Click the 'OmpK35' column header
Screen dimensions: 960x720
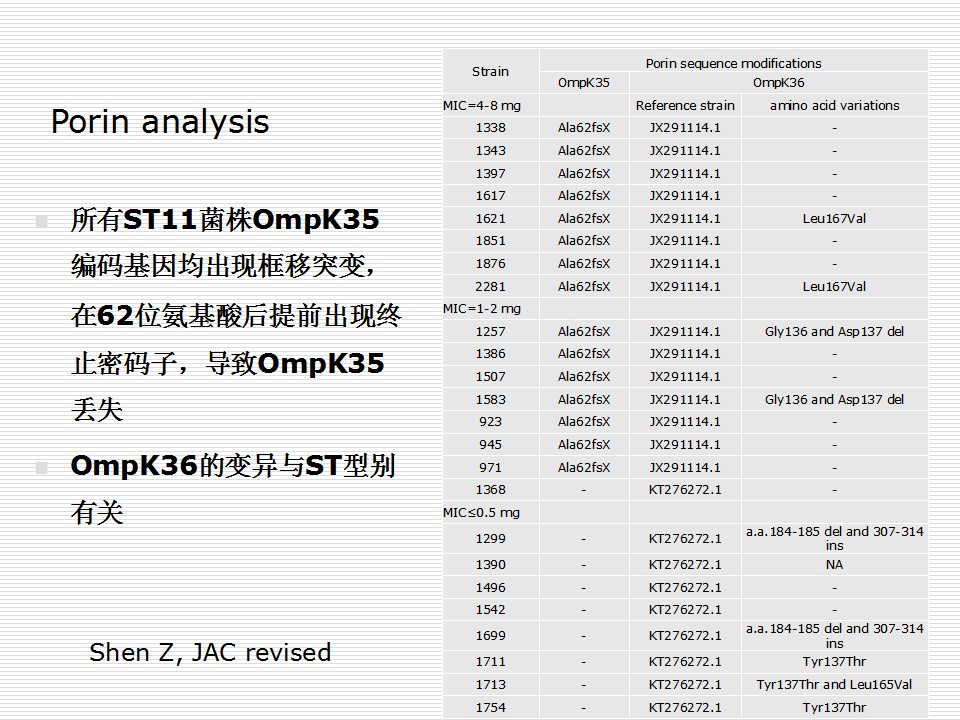click(x=583, y=83)
